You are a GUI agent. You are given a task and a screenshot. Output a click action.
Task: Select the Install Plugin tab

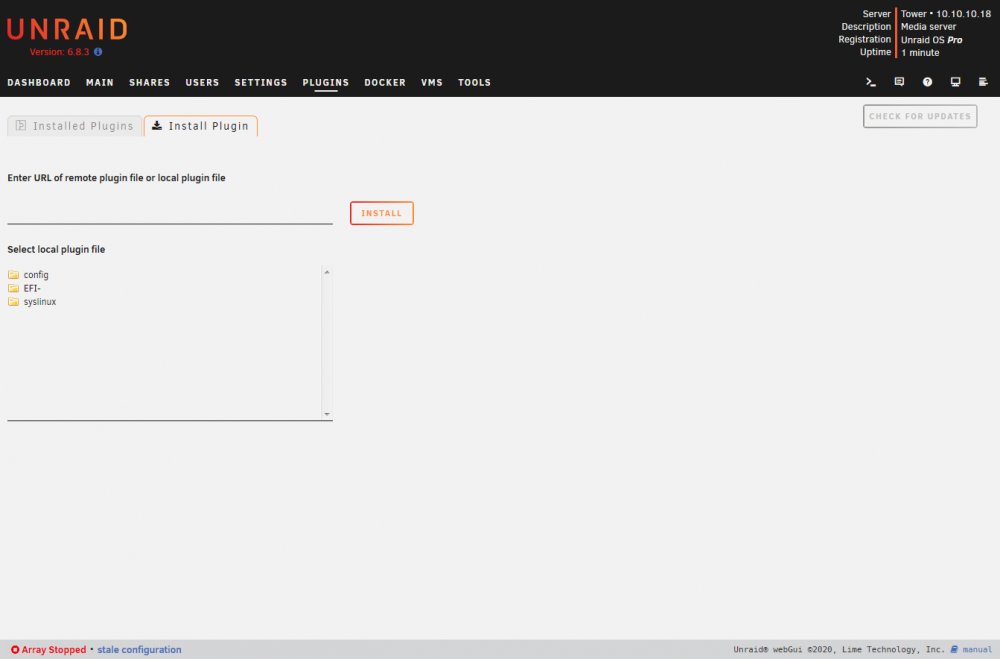click(x=201, y=126)
